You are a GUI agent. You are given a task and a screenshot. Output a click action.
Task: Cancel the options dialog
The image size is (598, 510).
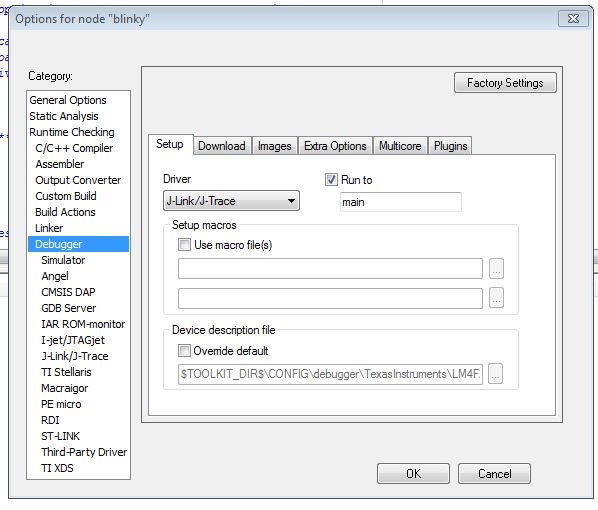(x=494, y=473)
